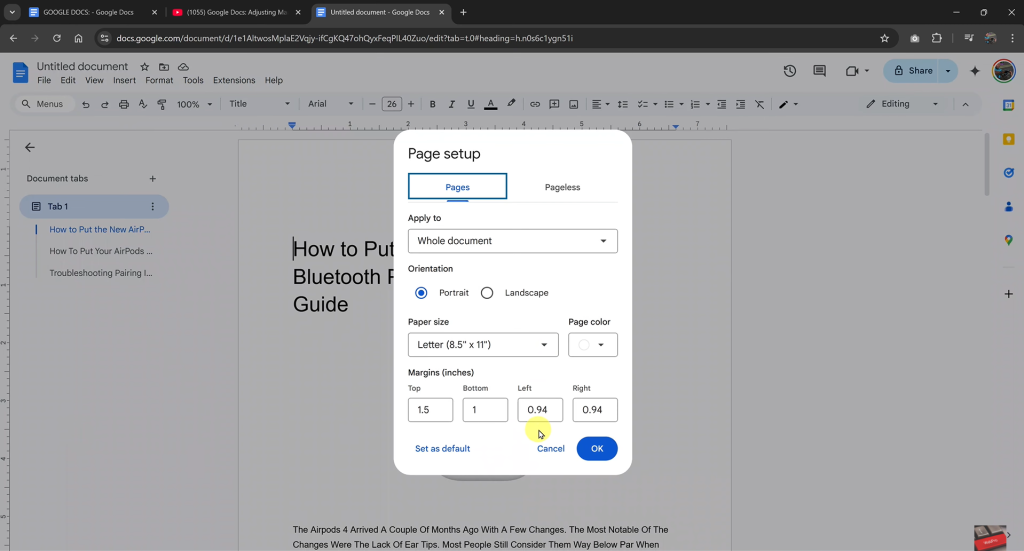Toggle Underline formatting button
The width and height of the screenshot is (1024, 551).
coord(471,104)
